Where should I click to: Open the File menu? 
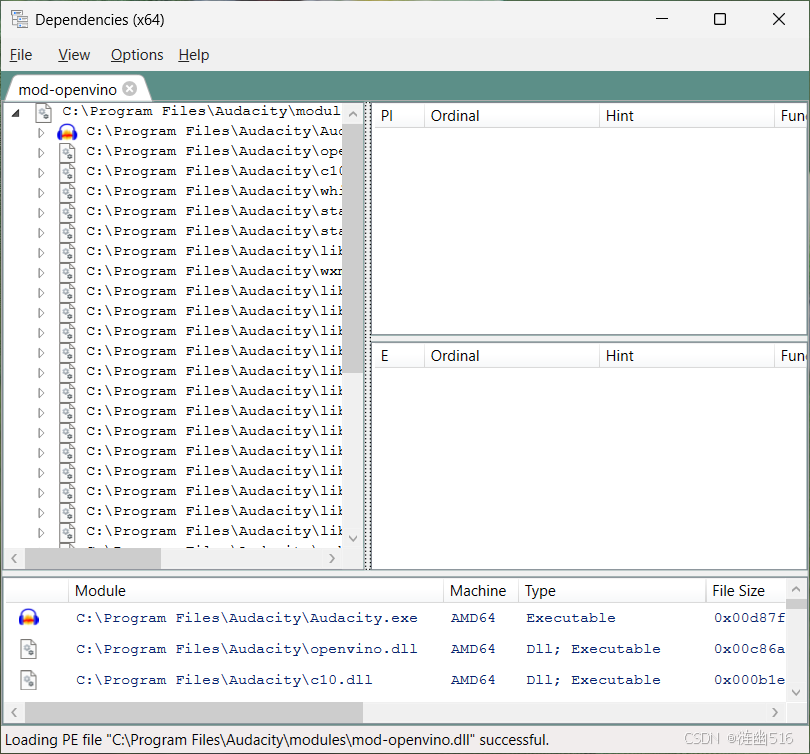21,55
